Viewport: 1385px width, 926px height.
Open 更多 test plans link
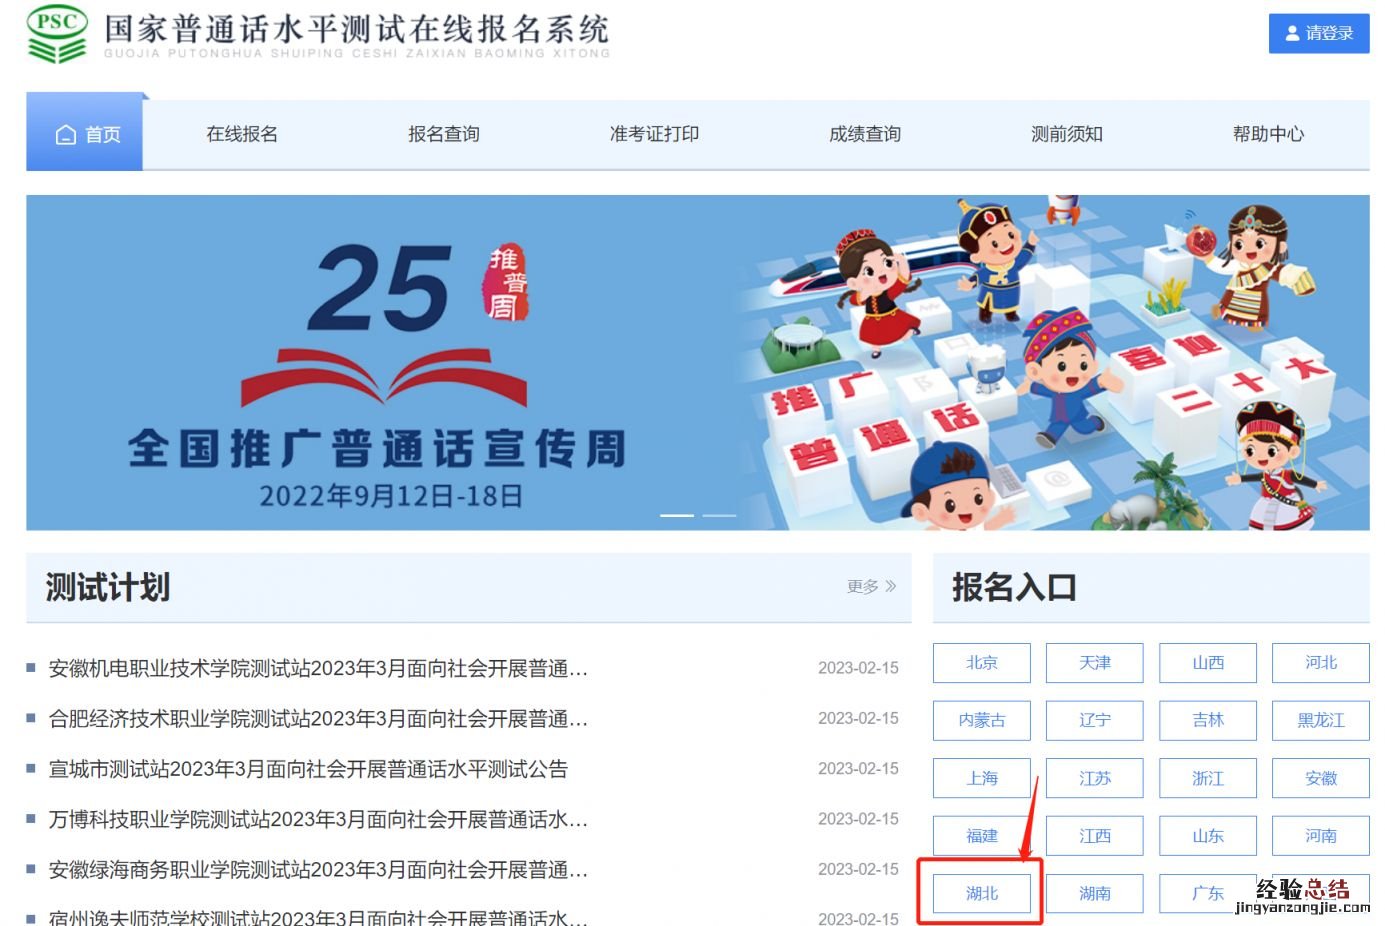pos(872,587)
